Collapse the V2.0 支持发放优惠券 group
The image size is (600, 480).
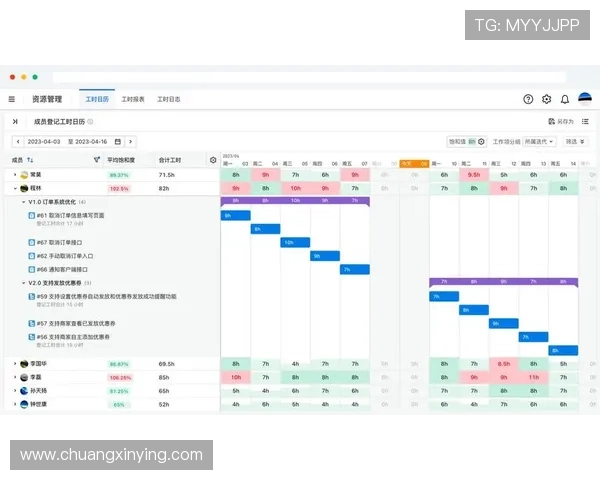coord(23,283)
